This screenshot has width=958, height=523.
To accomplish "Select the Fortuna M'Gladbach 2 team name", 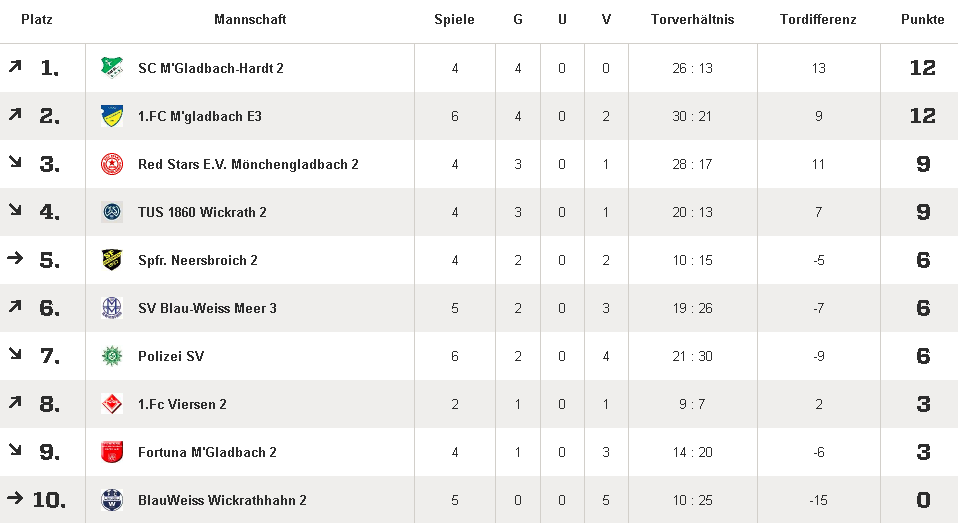I will click(x=207, y=452).
